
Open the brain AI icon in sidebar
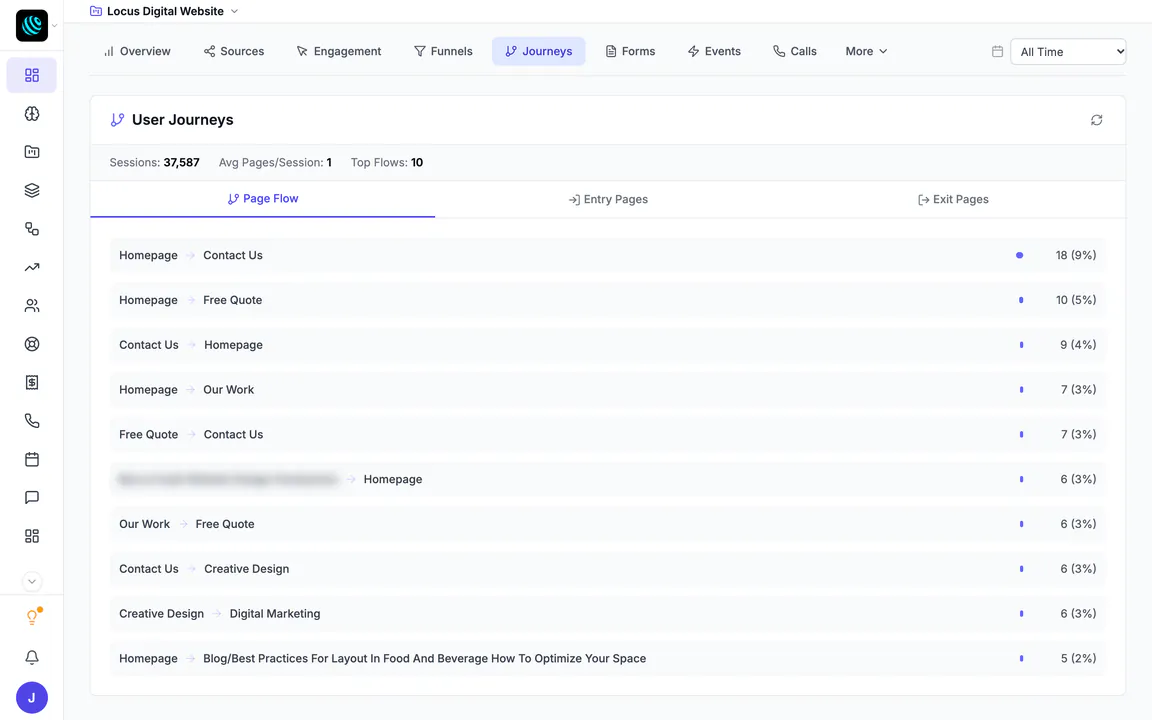(32, 114)
